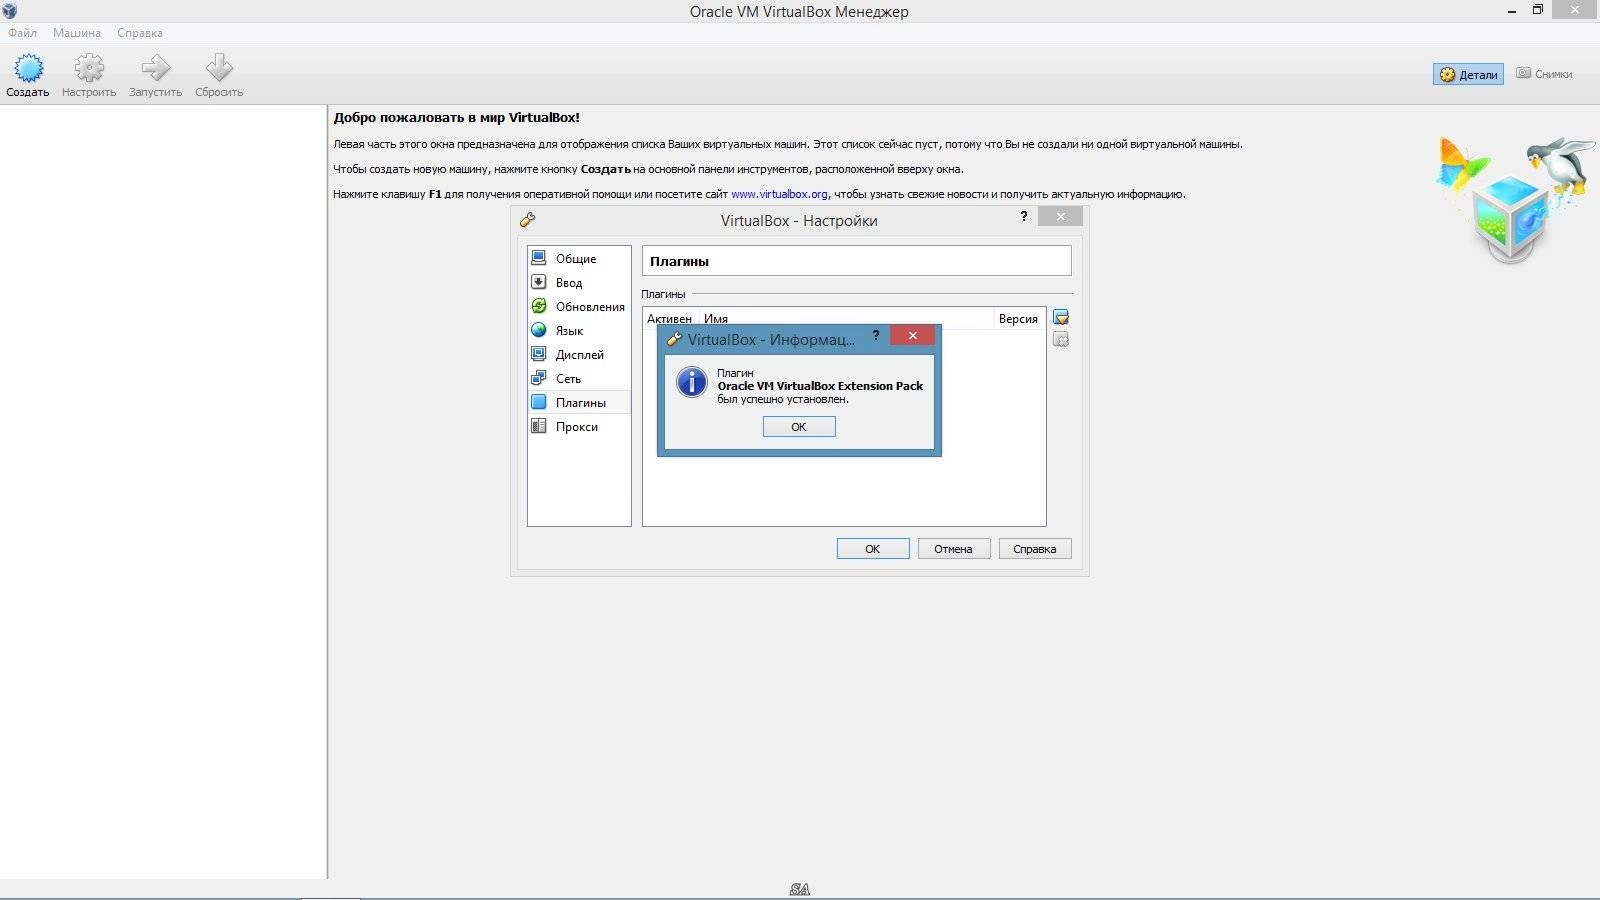Image resolution: width=1600 pixels, height=900 pixels.
Task: Click the Прокси icon in settings list
Action: pyautogui.click(x=539, y=425)
